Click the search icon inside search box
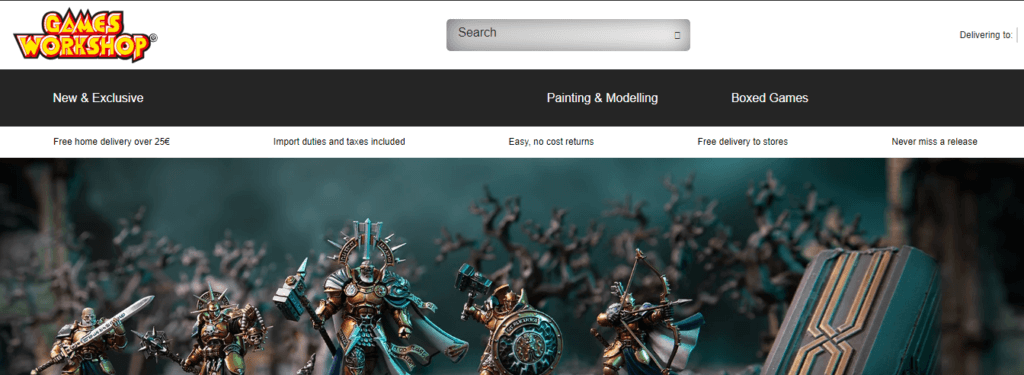Viewport: 1024px width, 375px height. [x=677, y=35]
